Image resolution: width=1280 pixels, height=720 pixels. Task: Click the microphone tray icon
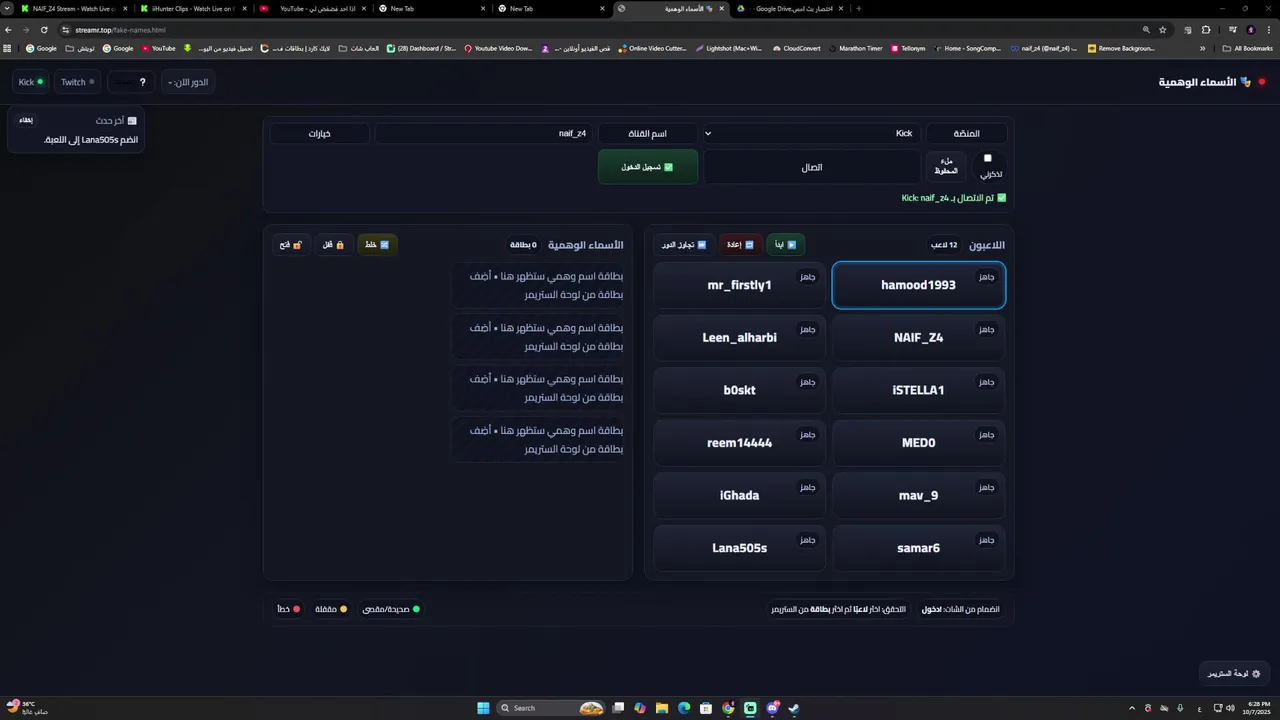point(1180,708)
